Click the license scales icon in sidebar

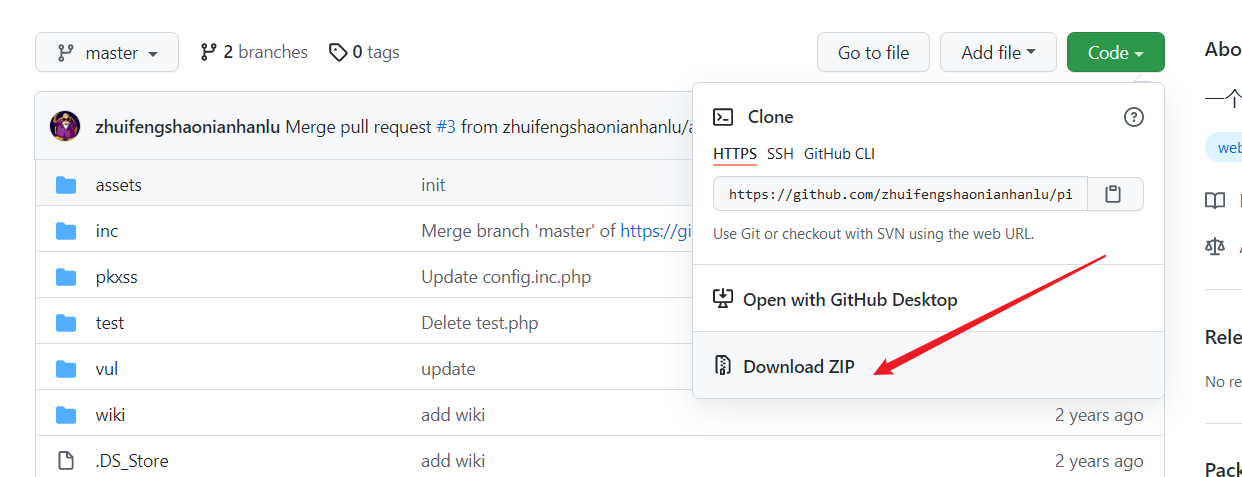[x=1215, y=246]
